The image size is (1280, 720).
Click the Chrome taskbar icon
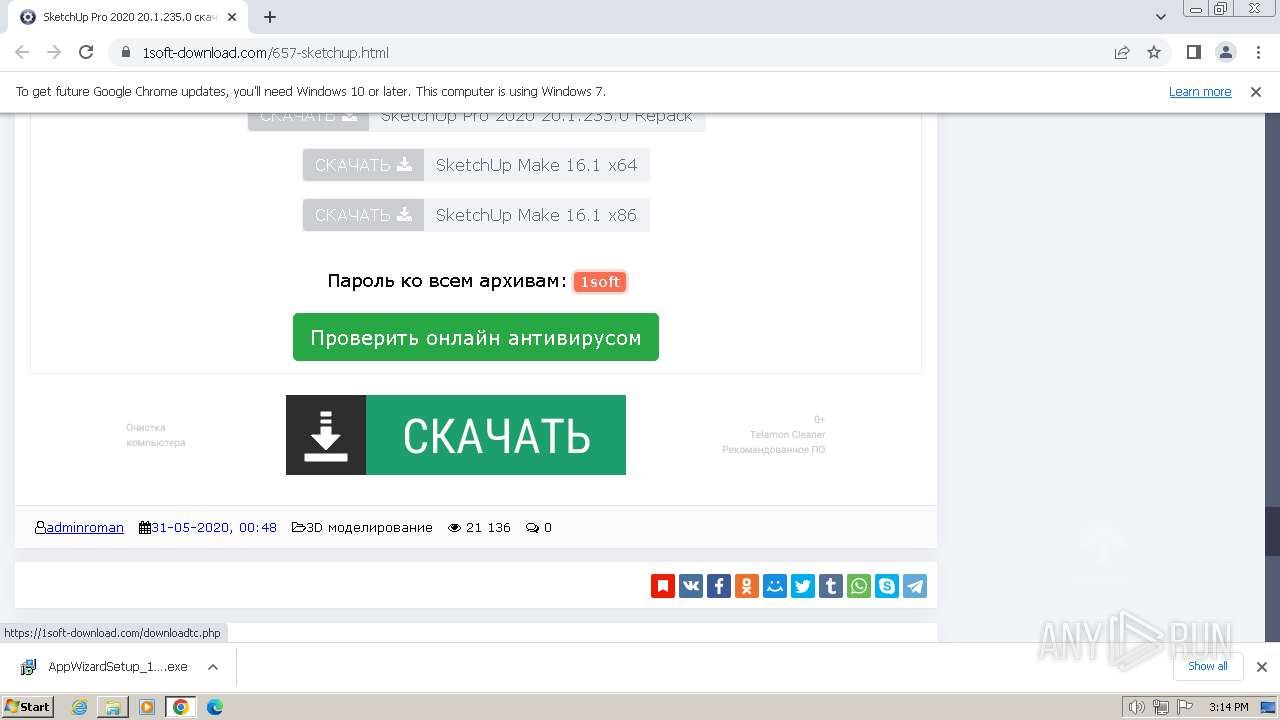point(181,707)
